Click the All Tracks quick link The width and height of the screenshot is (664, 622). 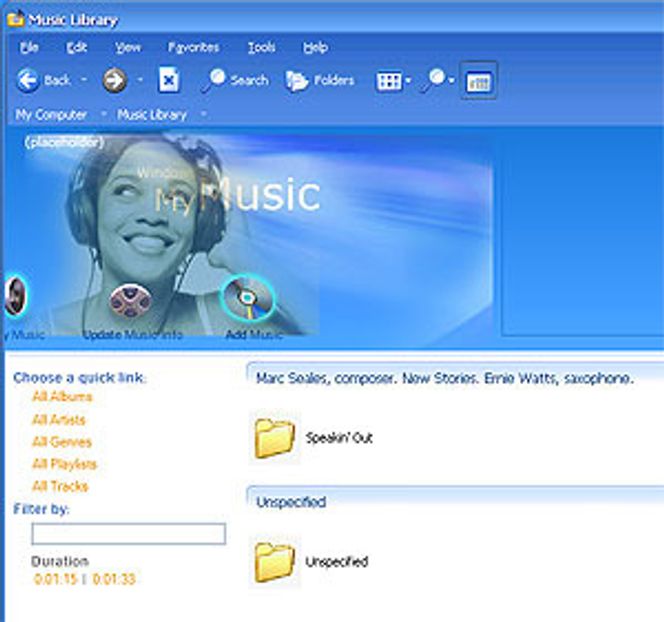pyautogui.click(x=60, y=486)
